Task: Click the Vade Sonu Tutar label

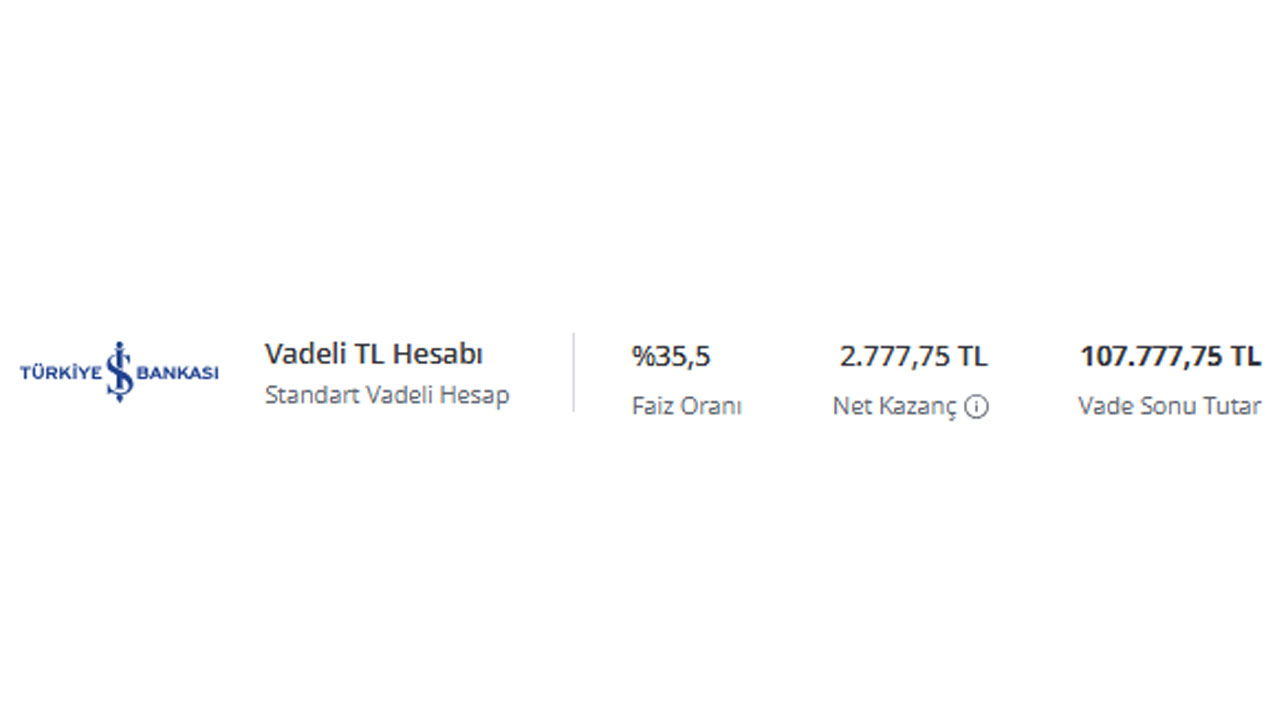Action: tap(1169, 406)
